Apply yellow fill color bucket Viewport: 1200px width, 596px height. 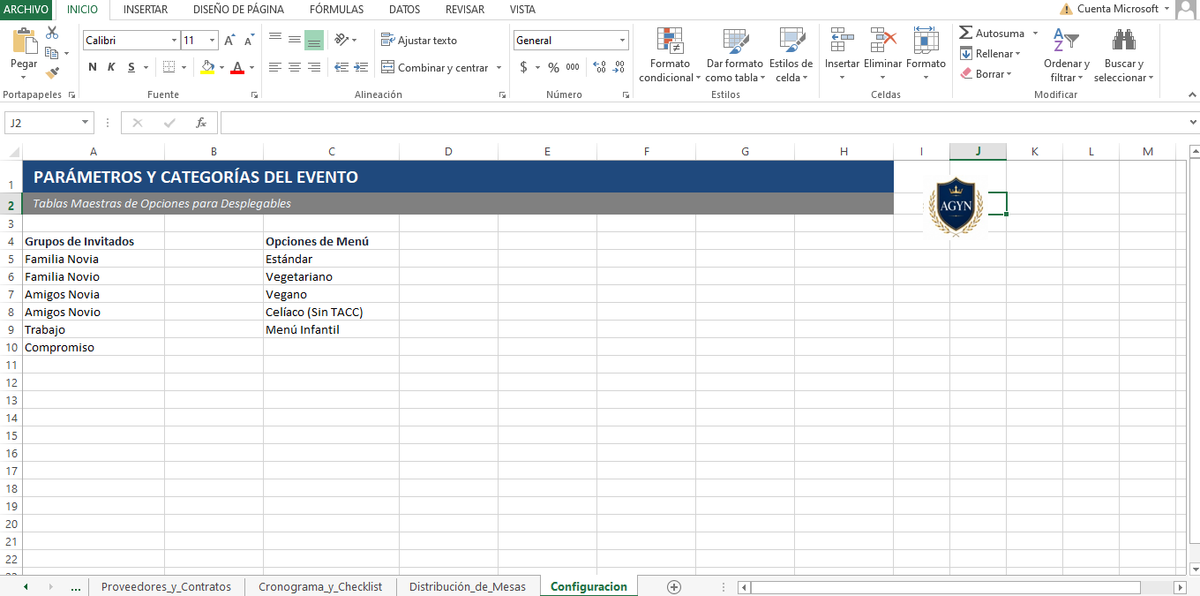(207, 67)
